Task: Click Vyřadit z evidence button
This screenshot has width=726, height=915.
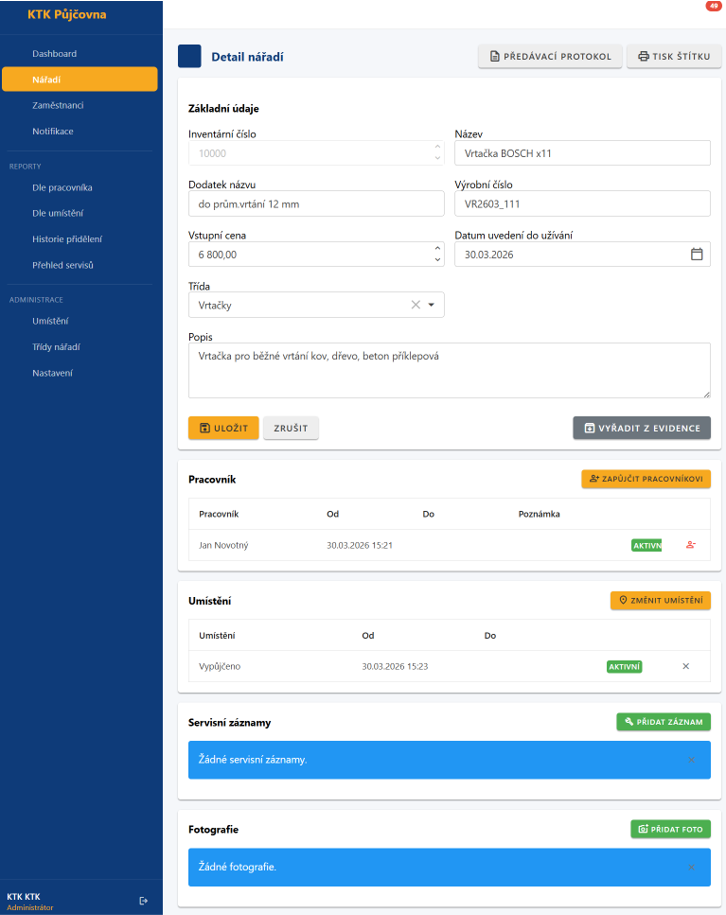Action: (641, 428)
